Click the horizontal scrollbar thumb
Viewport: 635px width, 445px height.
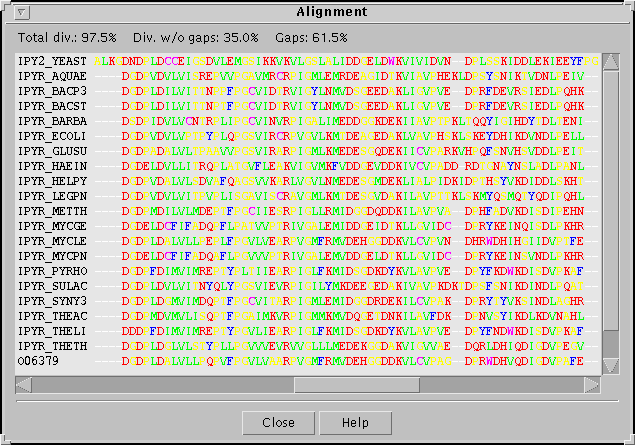356,385
